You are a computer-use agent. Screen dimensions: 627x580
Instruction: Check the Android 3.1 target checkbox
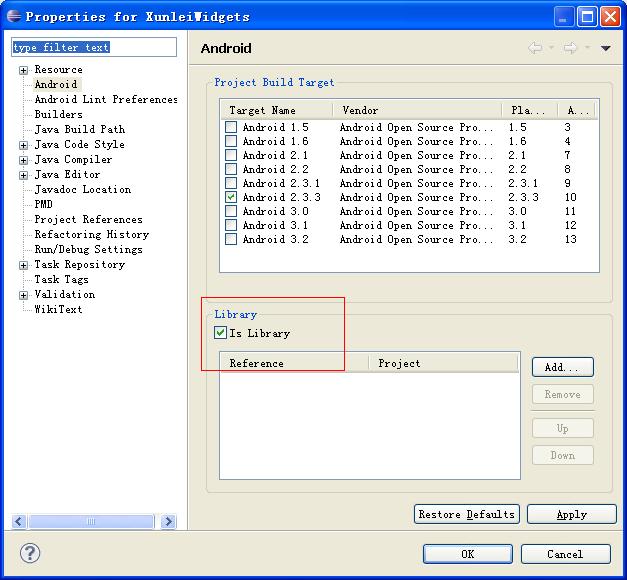click(231, 225)
